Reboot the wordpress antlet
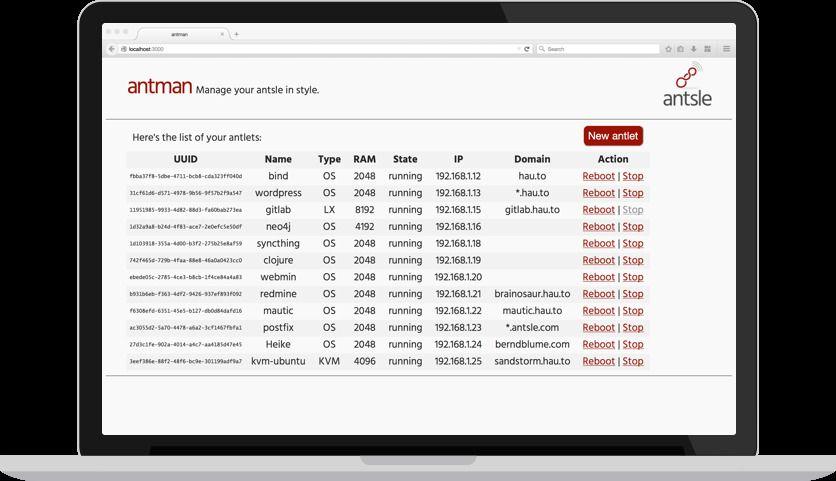 tap(598, 193)
